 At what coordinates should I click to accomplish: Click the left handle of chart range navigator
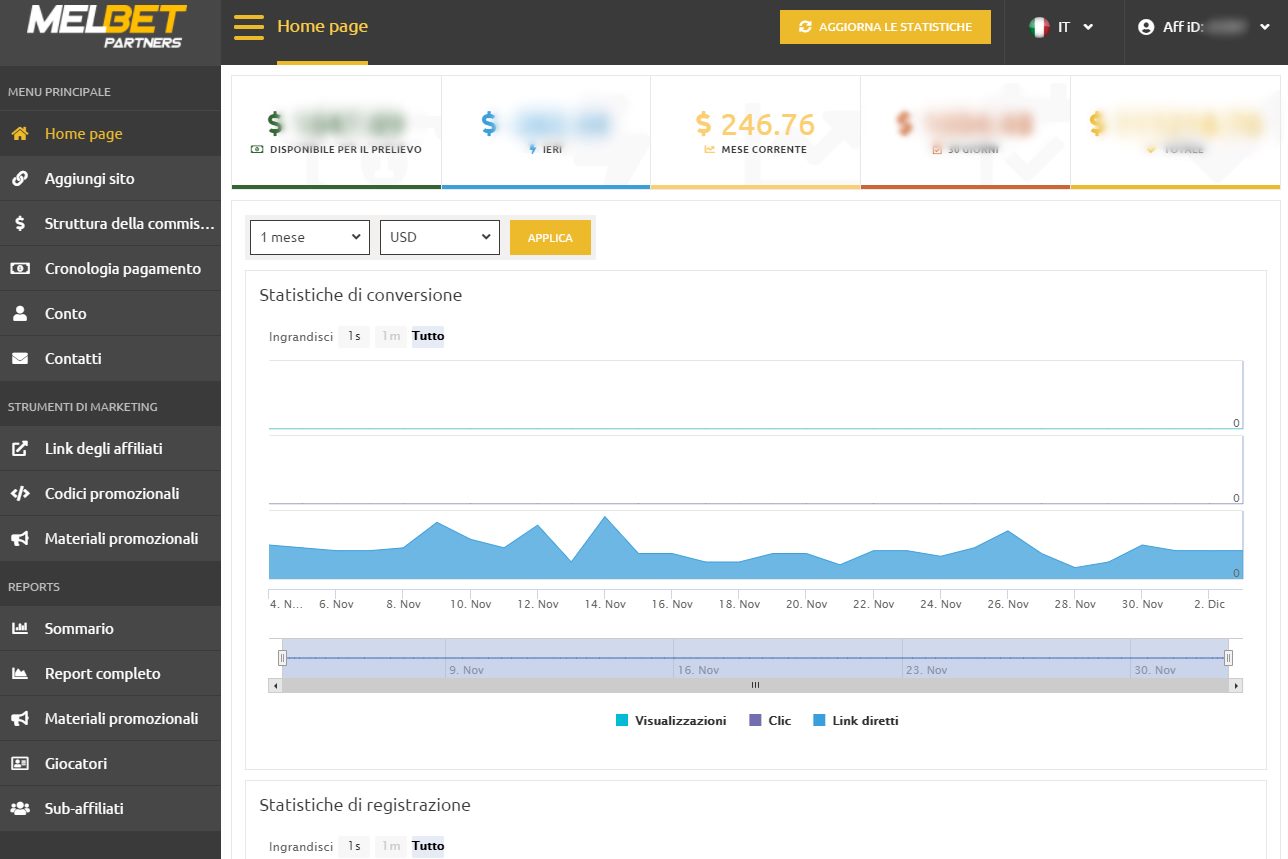coord(282,657)
